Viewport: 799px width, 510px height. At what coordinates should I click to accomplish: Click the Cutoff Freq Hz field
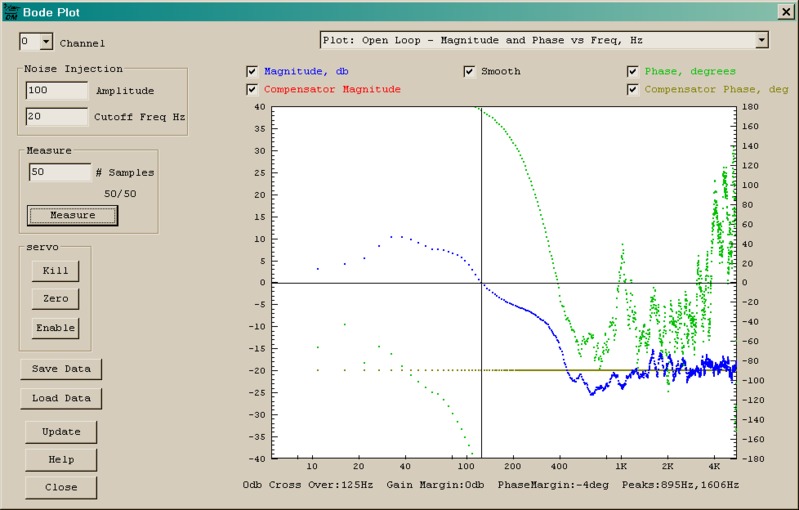coord(58,116)
